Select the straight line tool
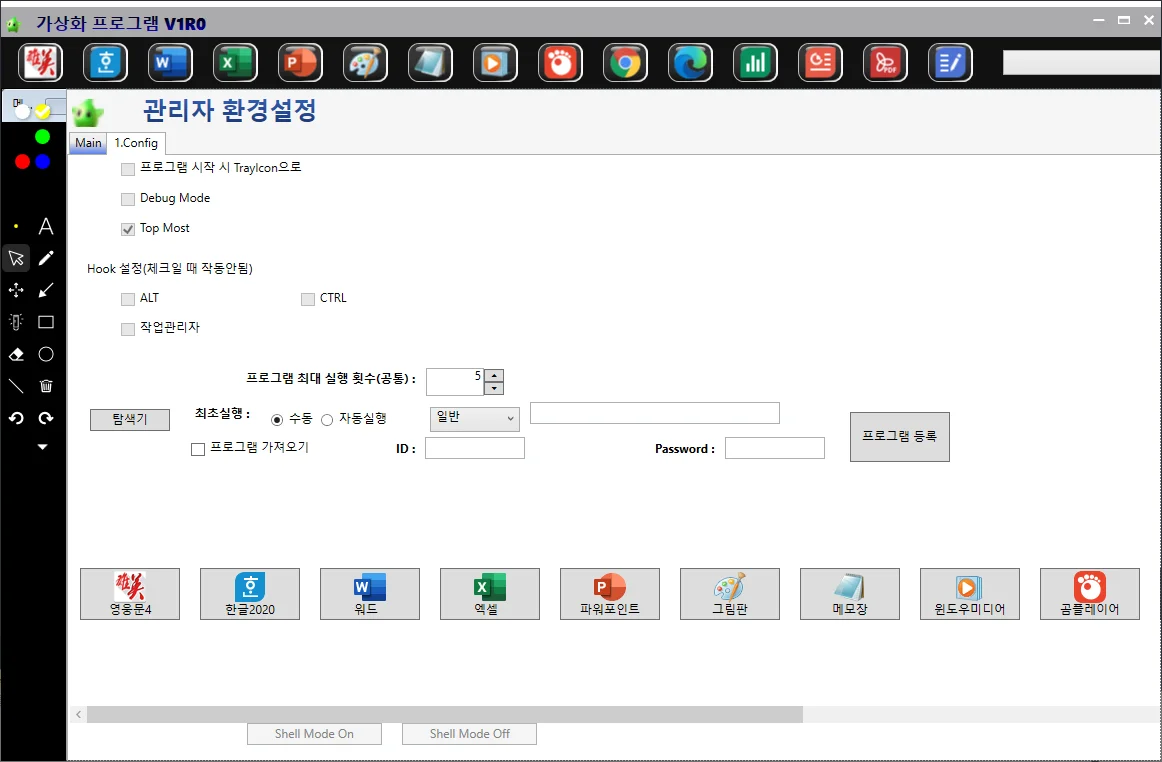 tap(16, 386)
